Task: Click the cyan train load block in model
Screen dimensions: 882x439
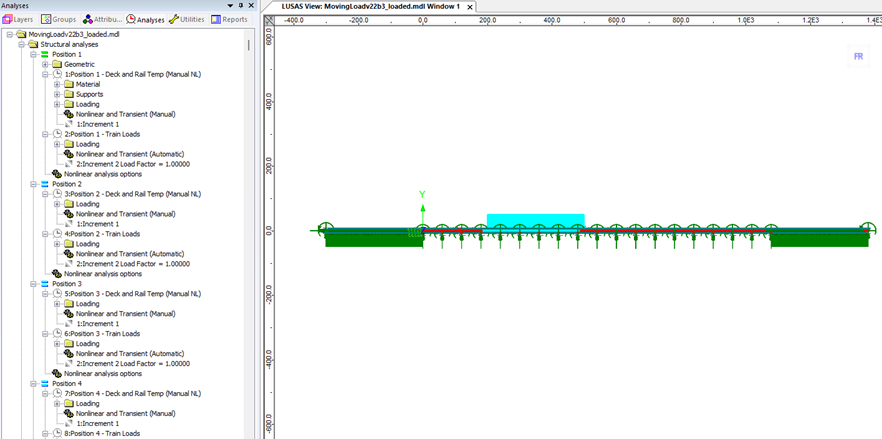Action: pos(535,220)
